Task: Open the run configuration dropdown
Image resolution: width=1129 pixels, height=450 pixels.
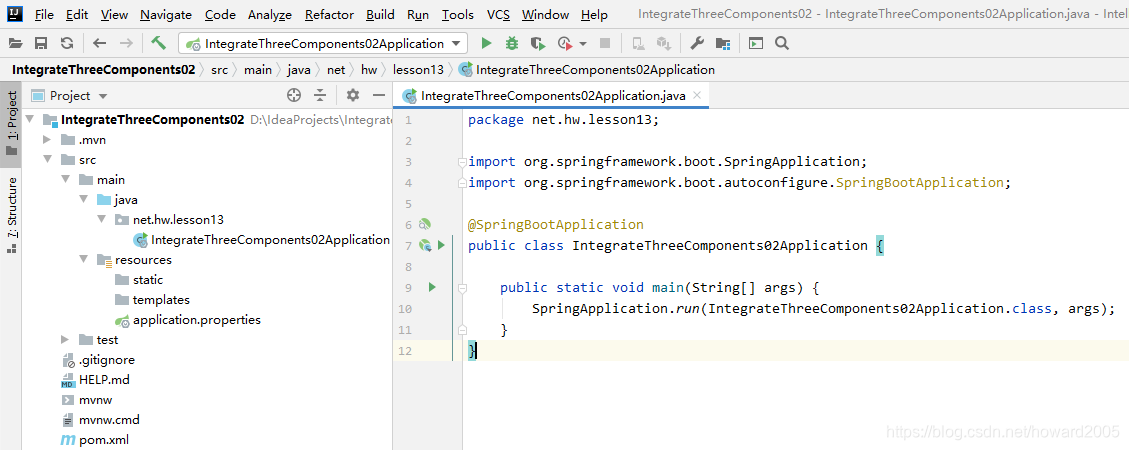Action: [323, 44]
